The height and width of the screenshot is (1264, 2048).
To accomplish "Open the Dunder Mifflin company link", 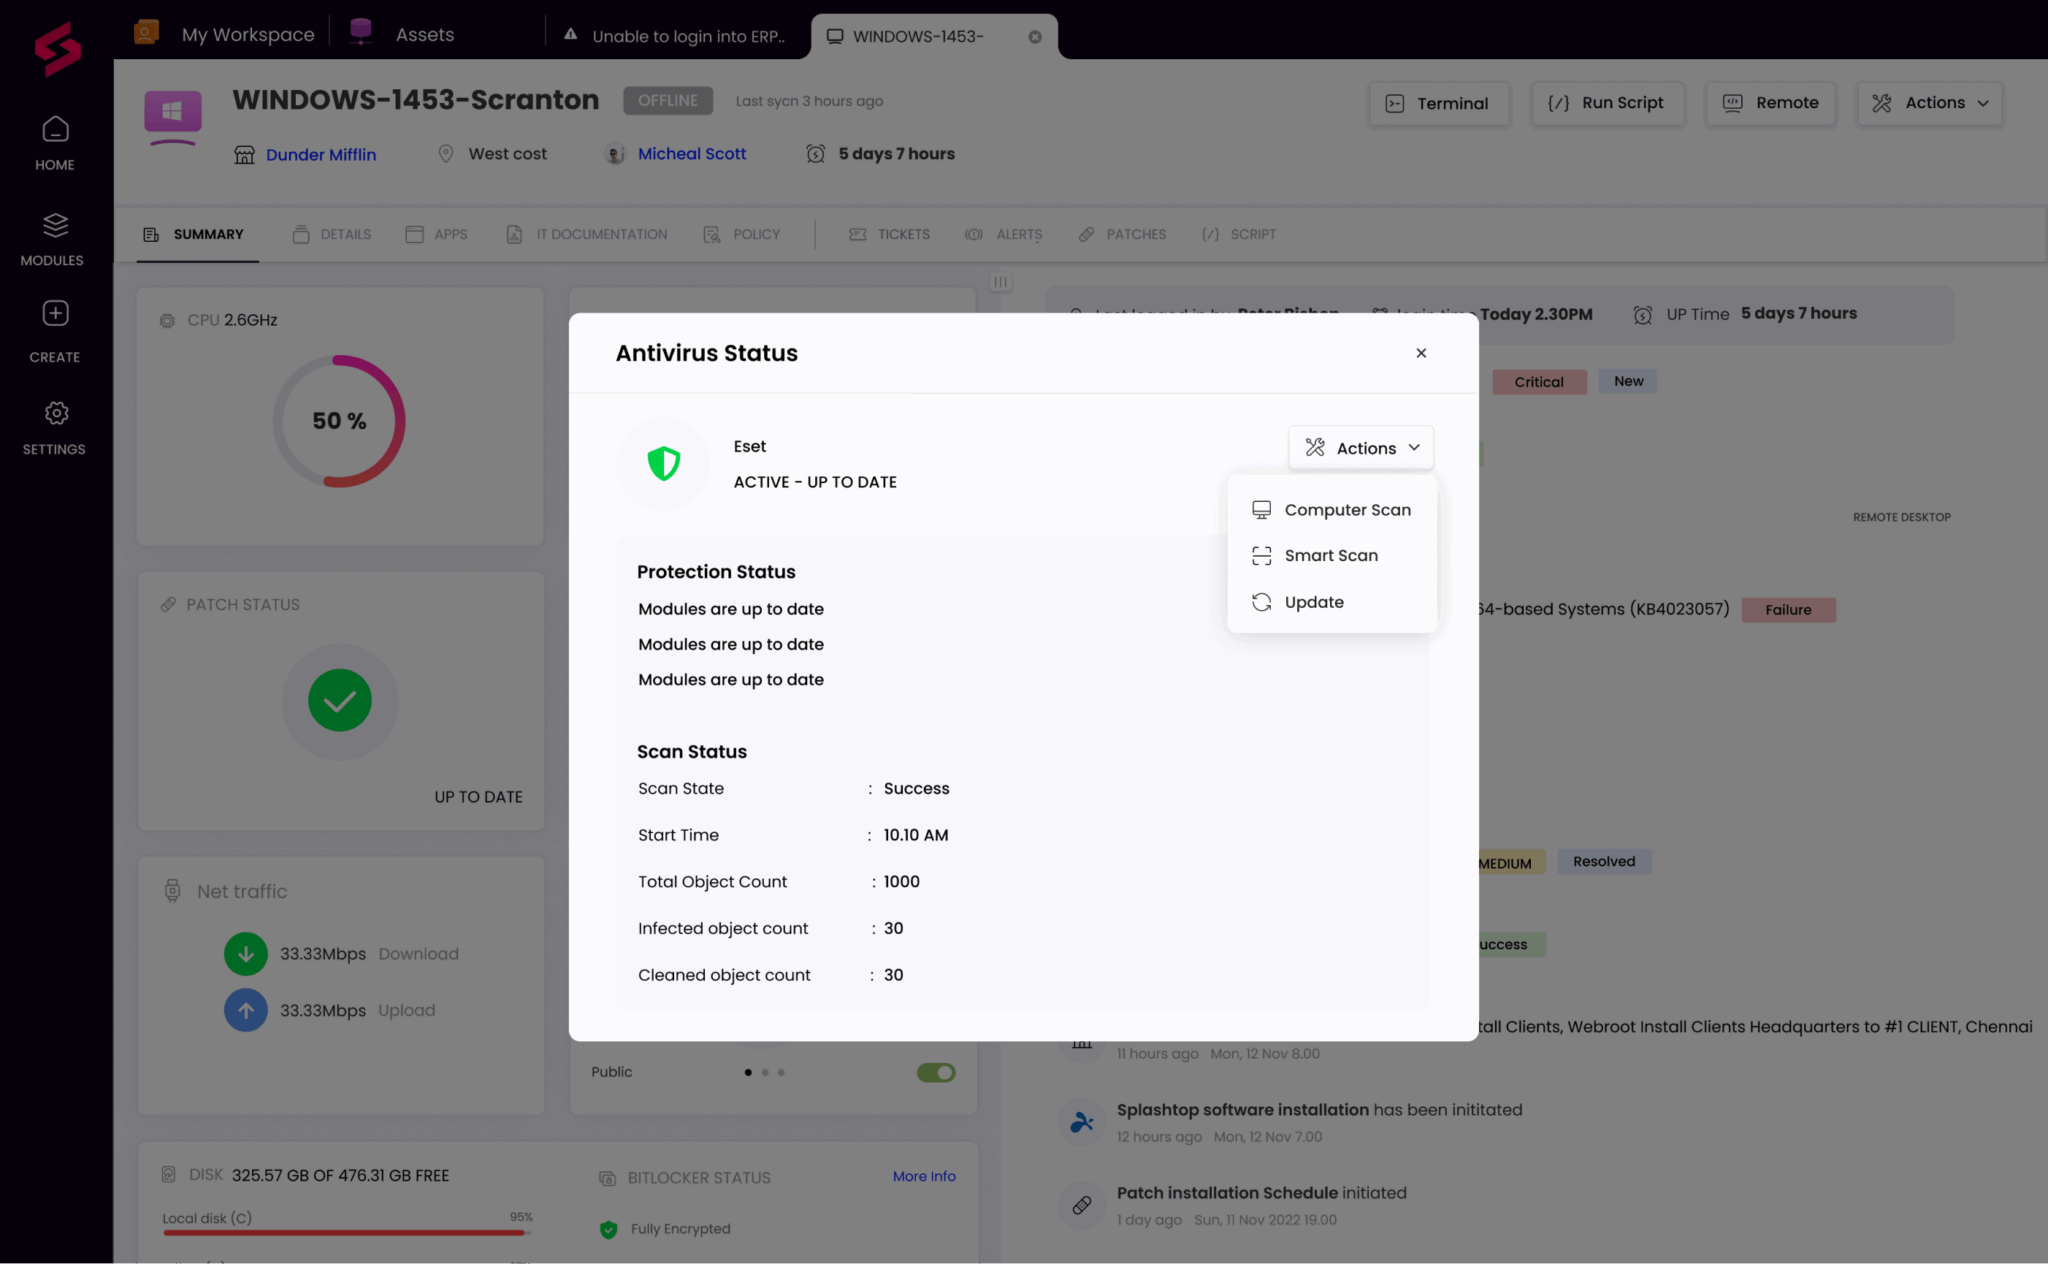I will coord(320,154).
